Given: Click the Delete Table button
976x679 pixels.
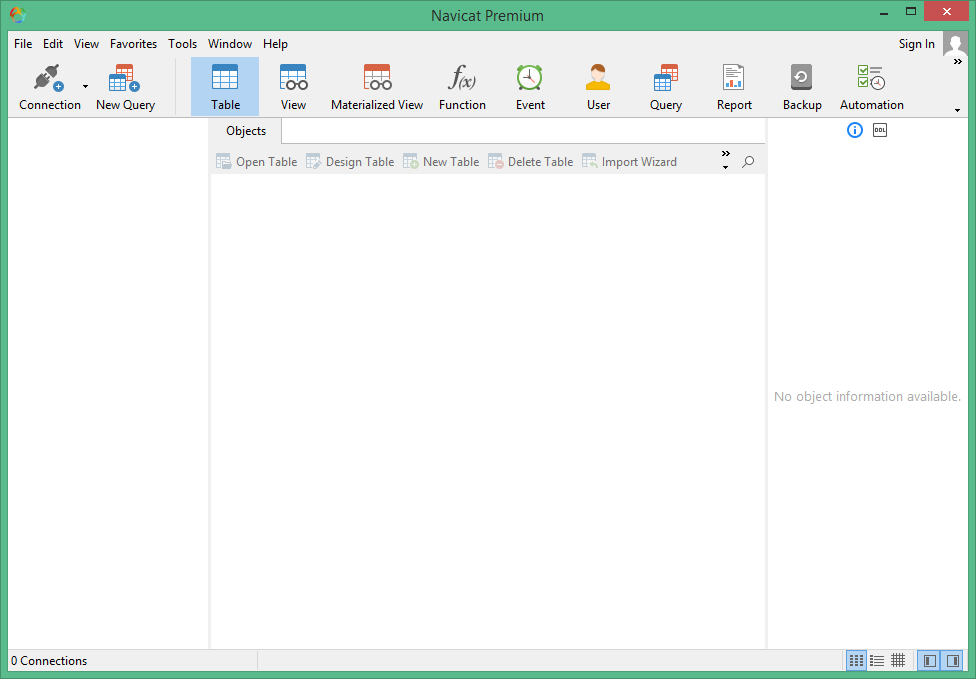Looking at the screenshot, I should pos(530,162).
